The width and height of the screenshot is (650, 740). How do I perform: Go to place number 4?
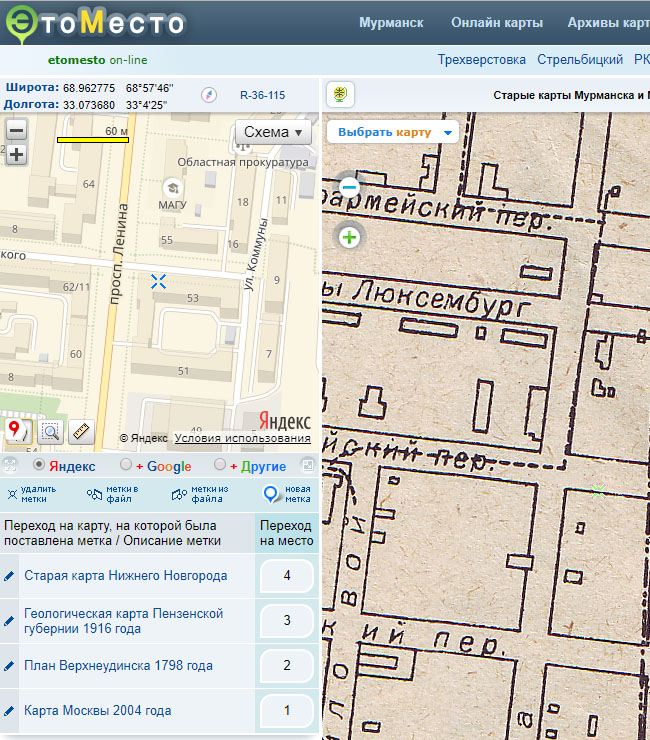point(287,576)
